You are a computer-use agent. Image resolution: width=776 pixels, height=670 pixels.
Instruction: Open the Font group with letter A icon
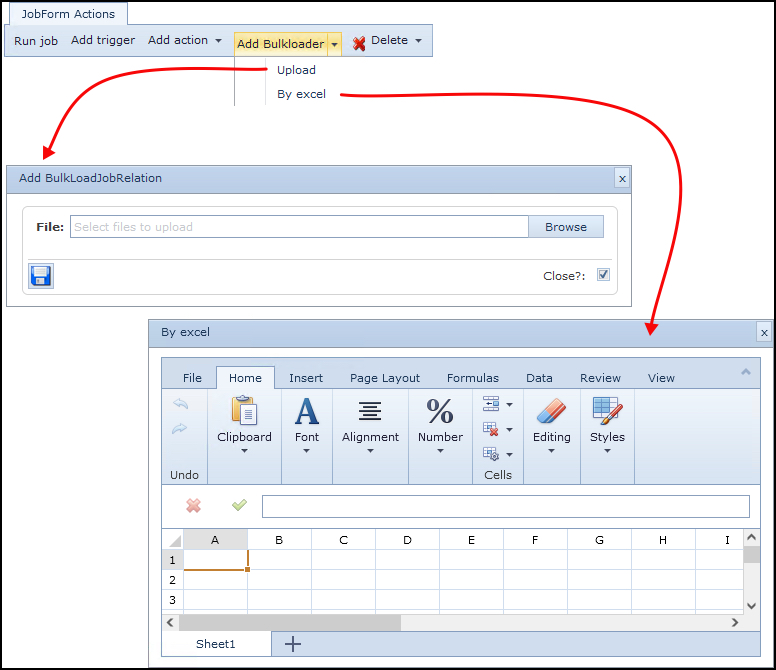click(307, 411)
